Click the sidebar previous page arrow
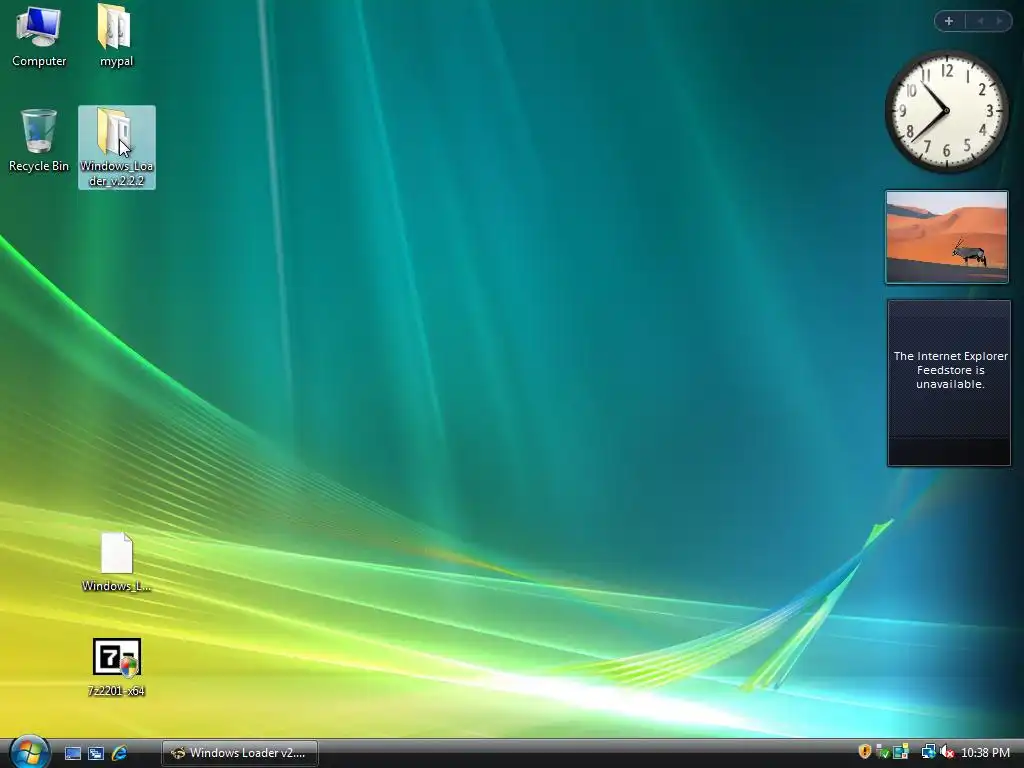Screen dimensions: 1024x768 980,21
